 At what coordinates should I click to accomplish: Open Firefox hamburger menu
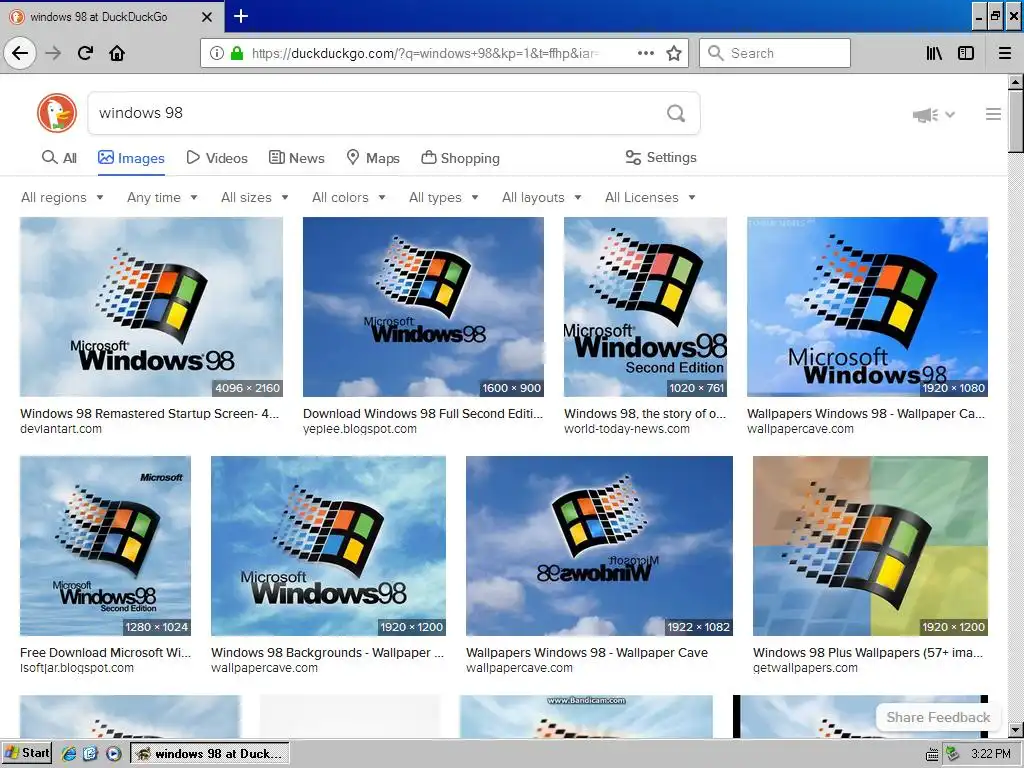pyautogui.click(x=1005, y=53)
